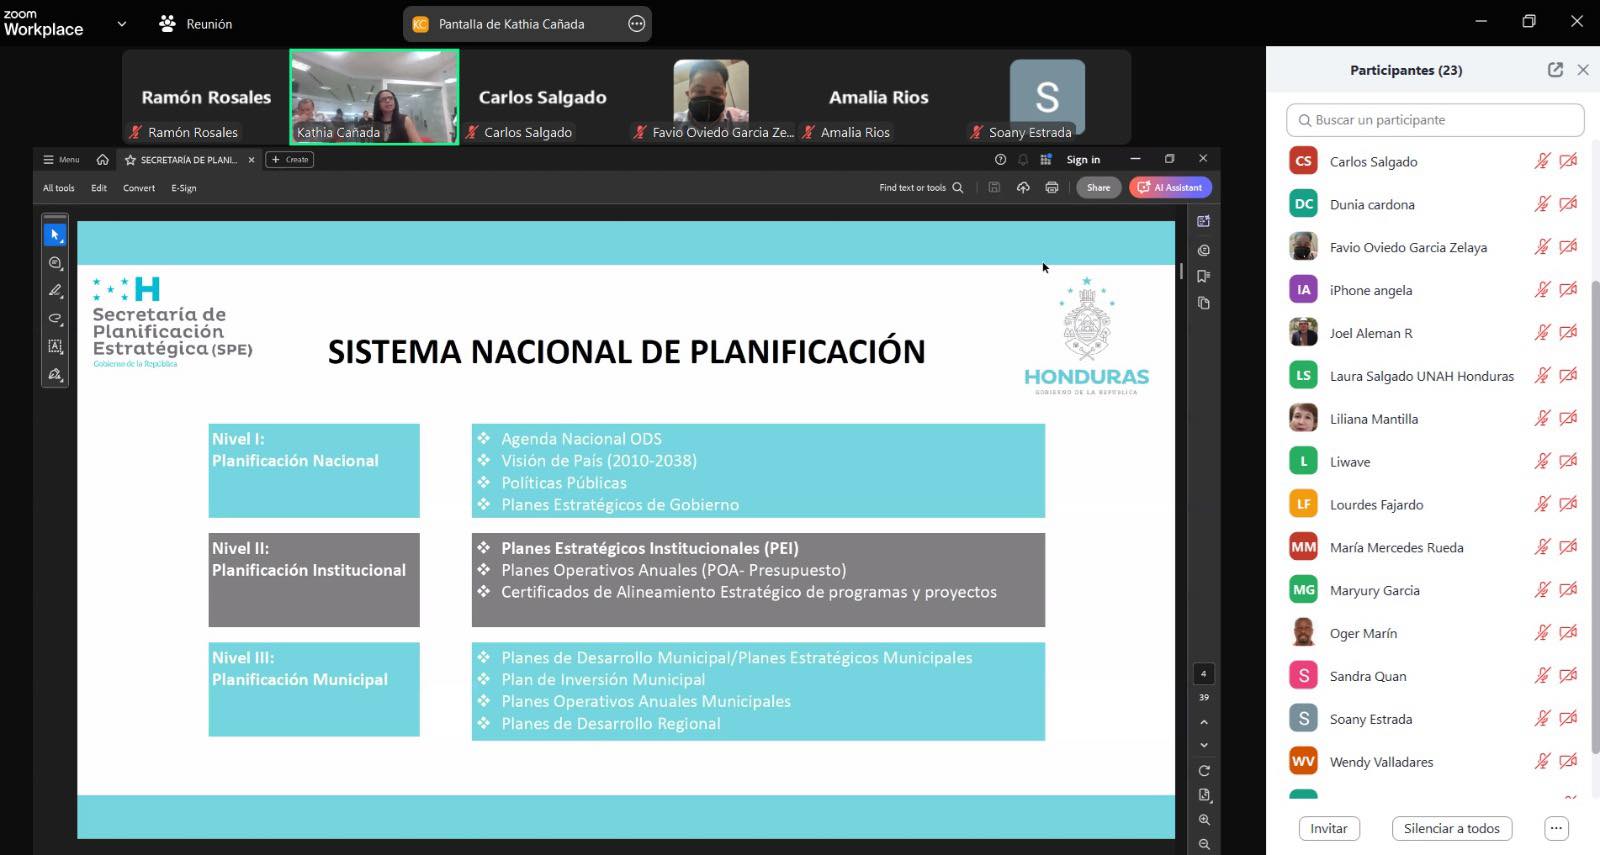Image resolution: width=1600 pixels, height=855 pixels.
Task: Open the All tools menu
Action: click(58, 188)
